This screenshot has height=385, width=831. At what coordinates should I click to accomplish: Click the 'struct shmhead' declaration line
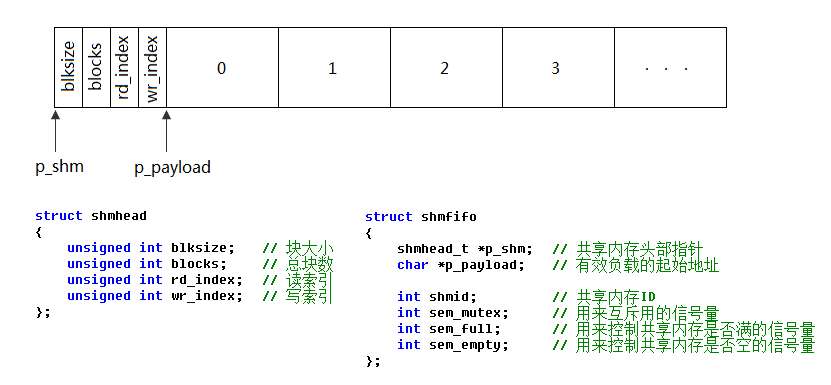point(91,216)
